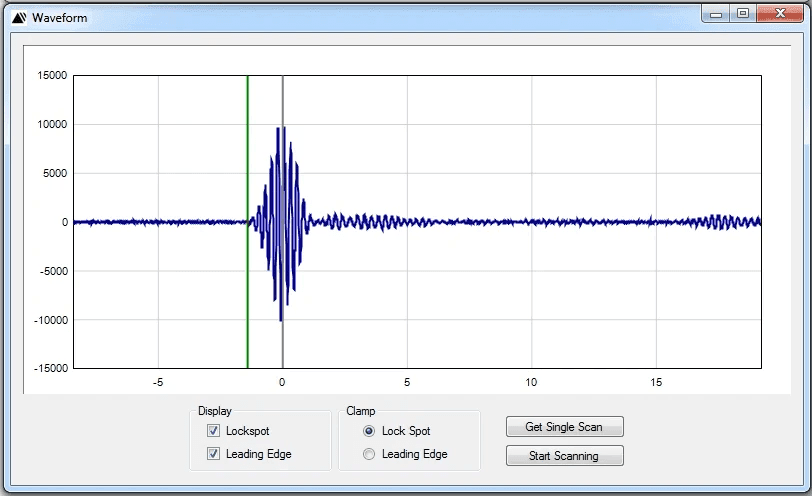The image size is (812, 496).
Task: Click the x-axis label -5
Action: (158, 382)
